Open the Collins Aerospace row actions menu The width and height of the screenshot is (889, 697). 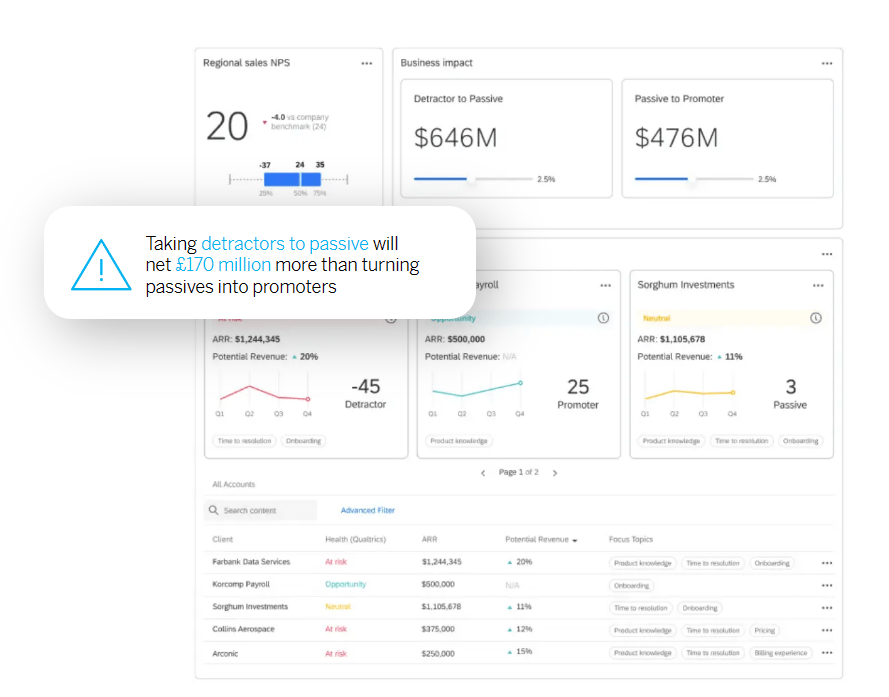827,630
